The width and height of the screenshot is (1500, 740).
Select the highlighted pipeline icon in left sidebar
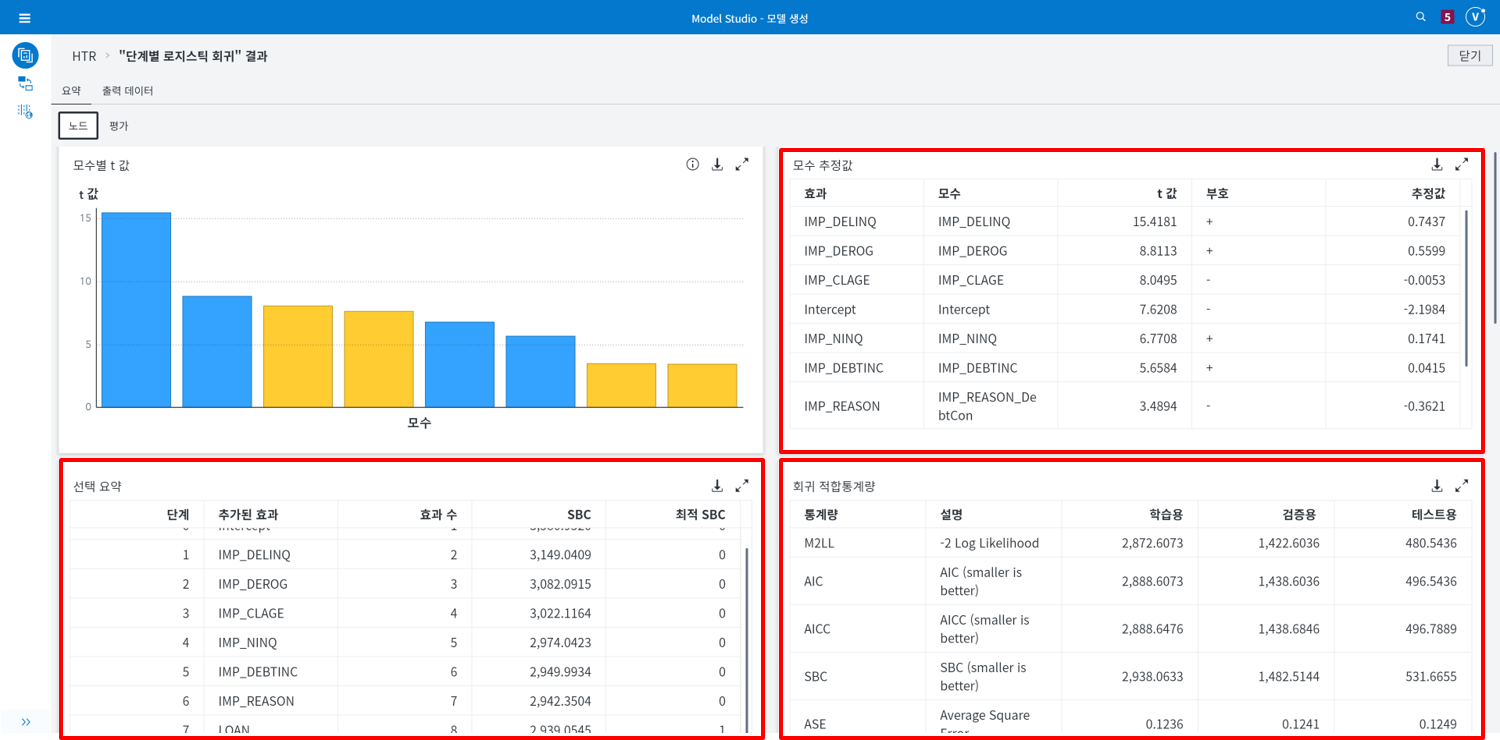(x=24, y=53)
